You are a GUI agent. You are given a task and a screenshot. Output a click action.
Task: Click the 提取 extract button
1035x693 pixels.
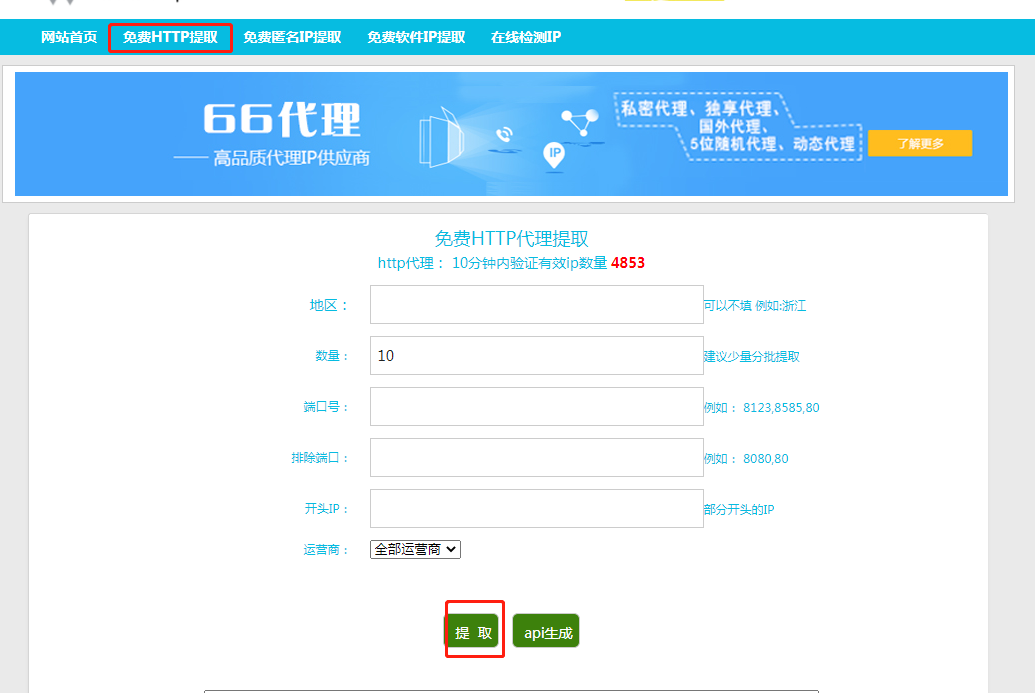tap(474, 630)
